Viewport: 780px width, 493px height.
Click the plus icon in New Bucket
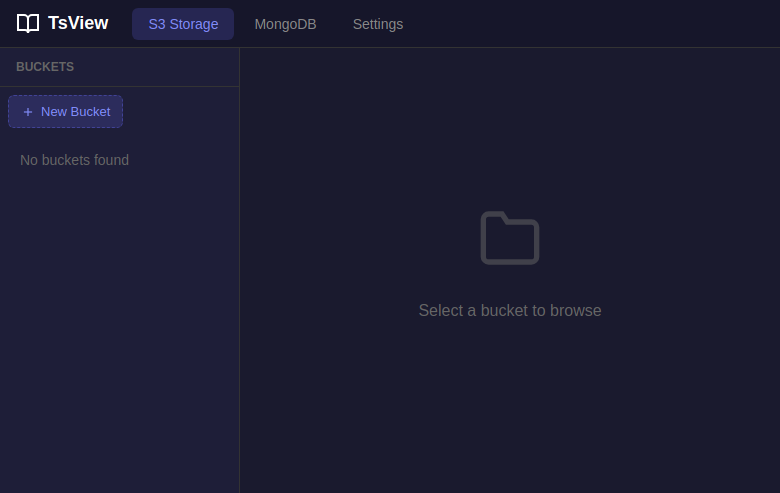[x=28, y=112]
